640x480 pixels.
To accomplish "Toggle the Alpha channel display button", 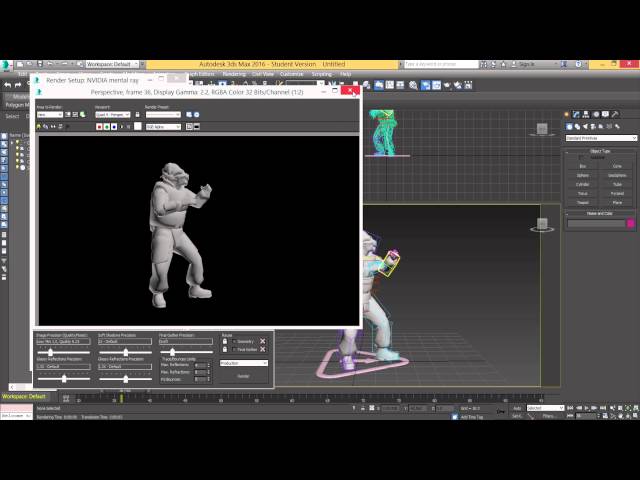I will (x=121, y=127).
